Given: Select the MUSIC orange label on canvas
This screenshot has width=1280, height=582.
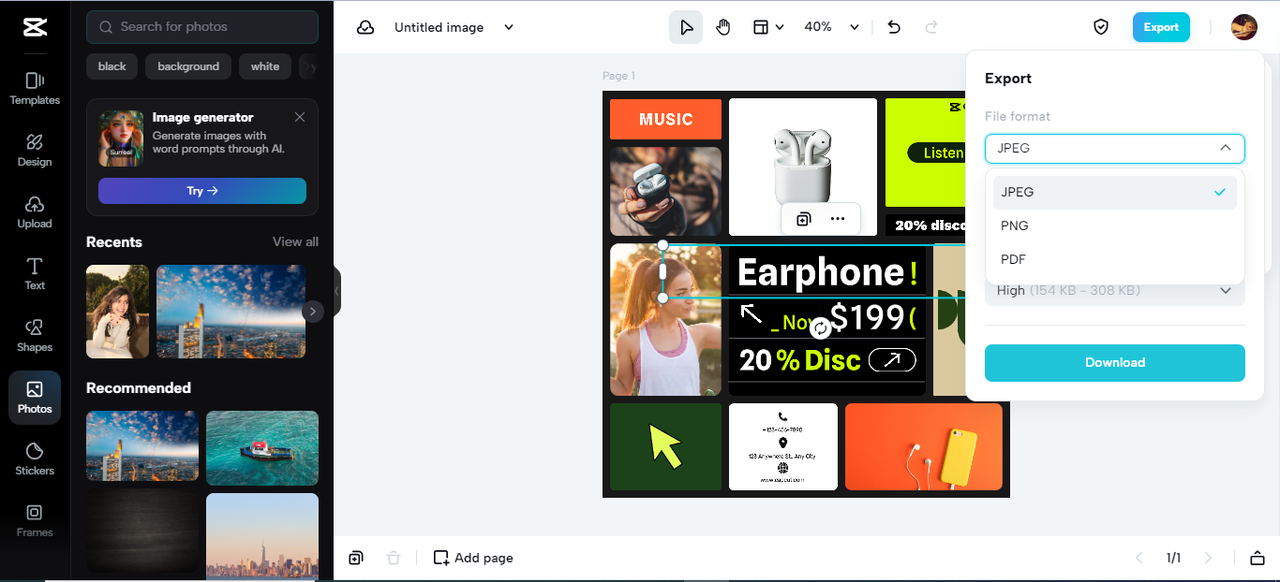Looking at the screenshot, I should point(666,119).
